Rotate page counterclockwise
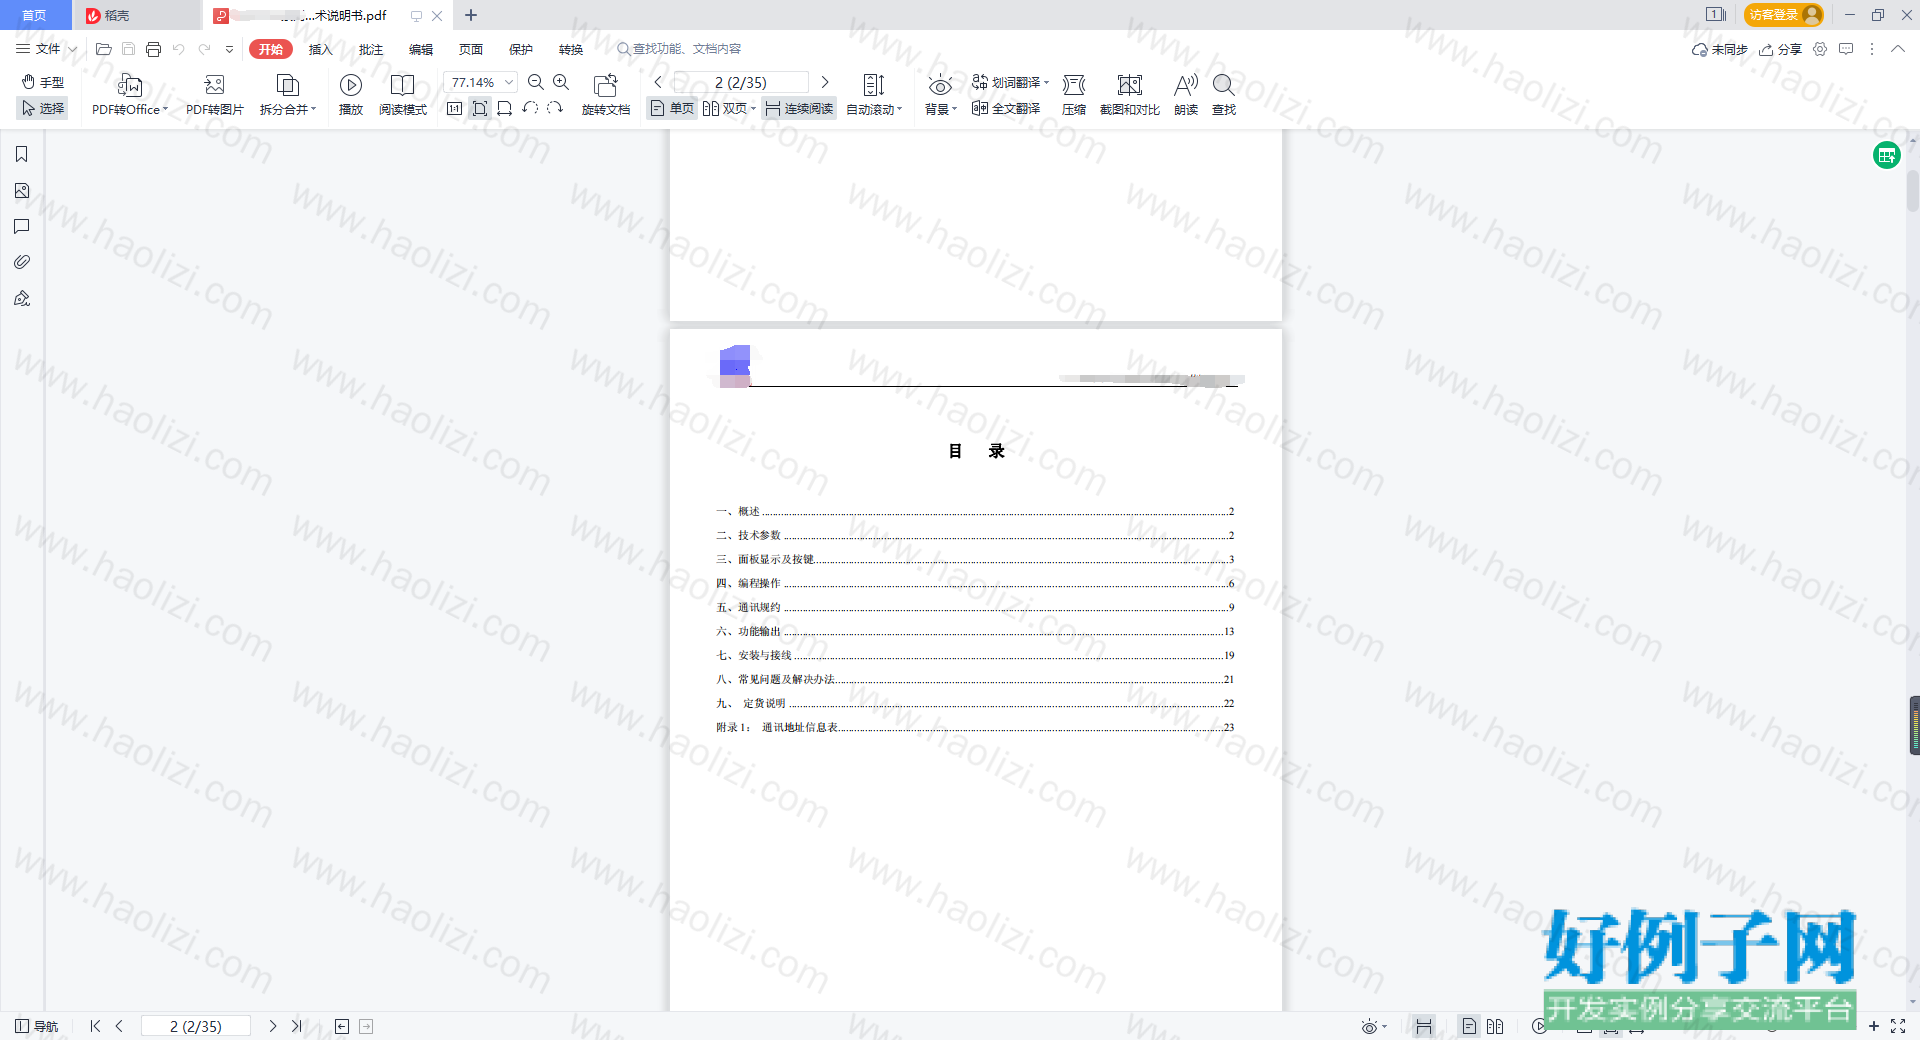Image resolution: width=1920 pixels, height=1040 pixels. tap(530, 108)
